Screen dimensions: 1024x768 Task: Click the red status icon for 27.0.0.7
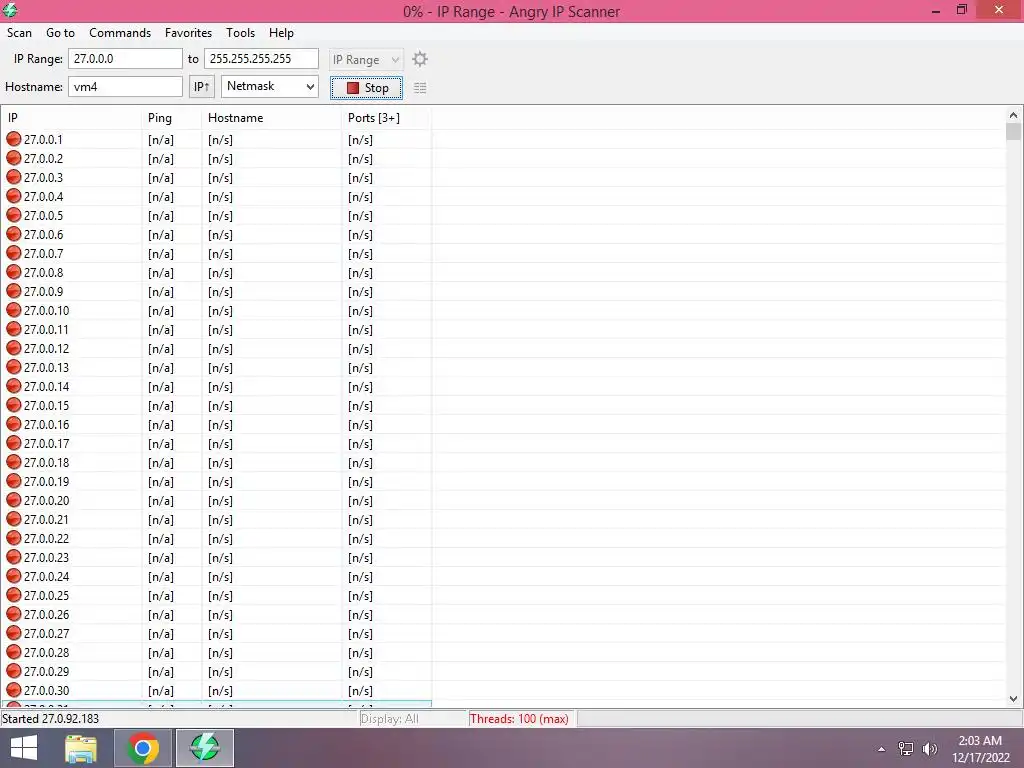pyautogui.click(x=14, y=253)
